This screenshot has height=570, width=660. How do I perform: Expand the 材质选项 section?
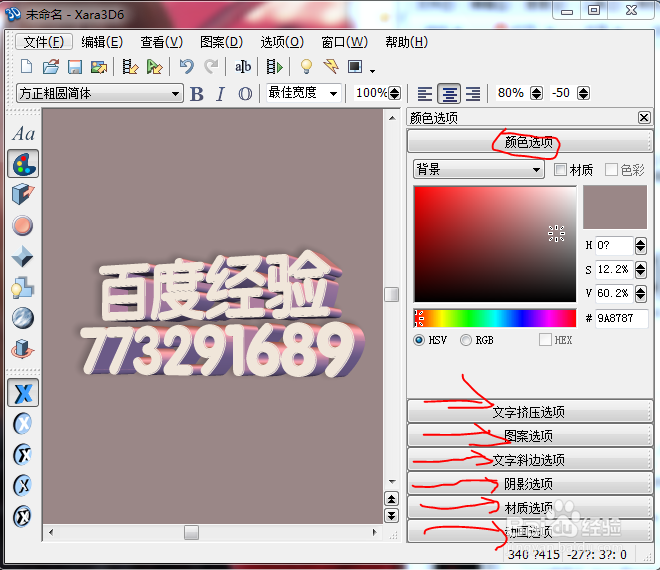pos(530,508)
